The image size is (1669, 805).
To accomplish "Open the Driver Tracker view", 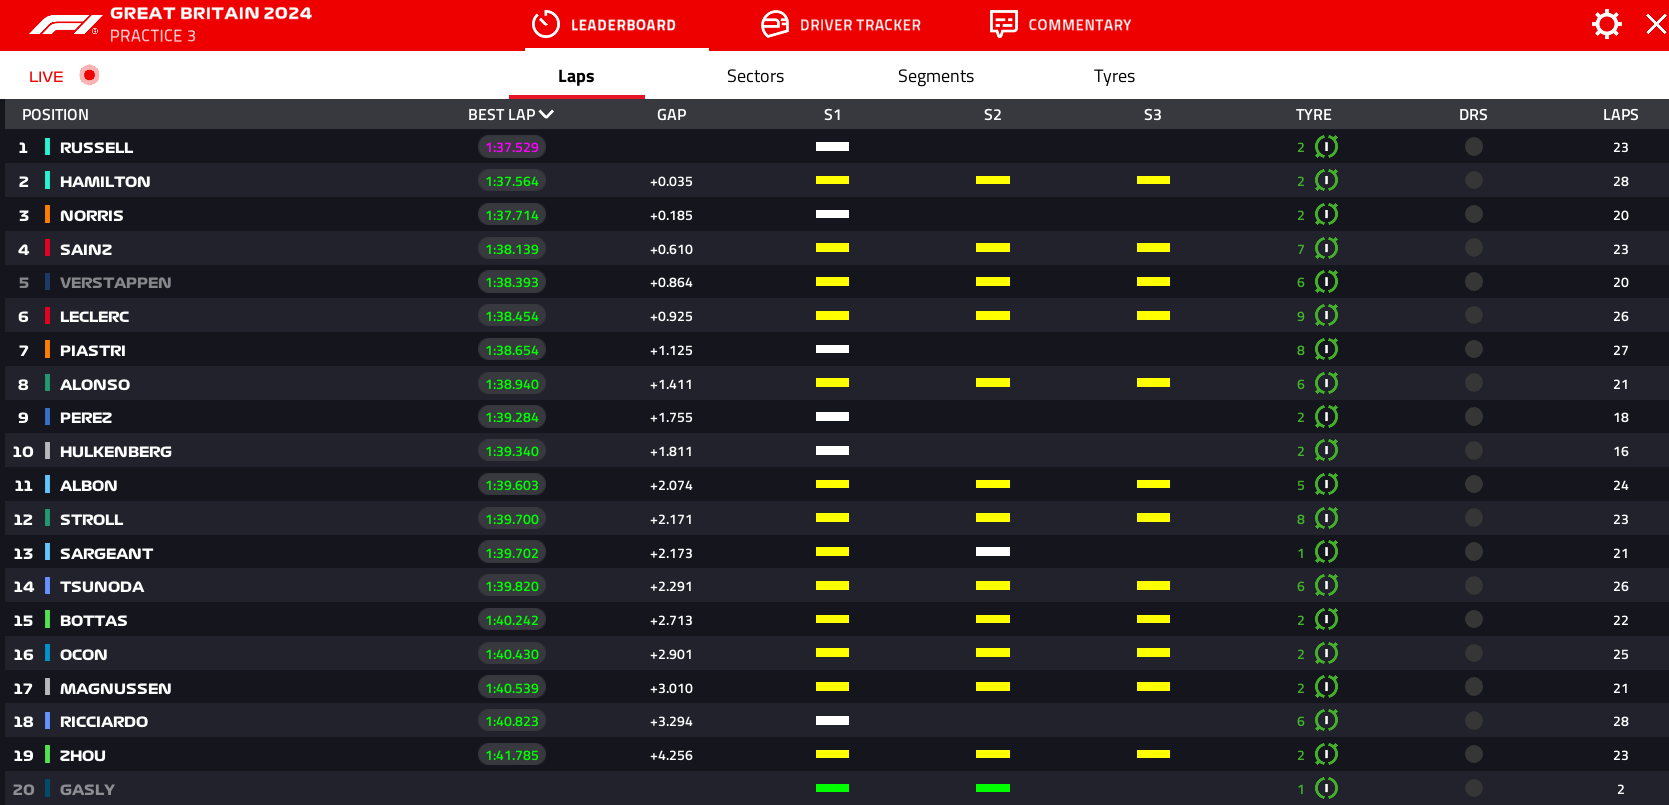I will 841,25.
